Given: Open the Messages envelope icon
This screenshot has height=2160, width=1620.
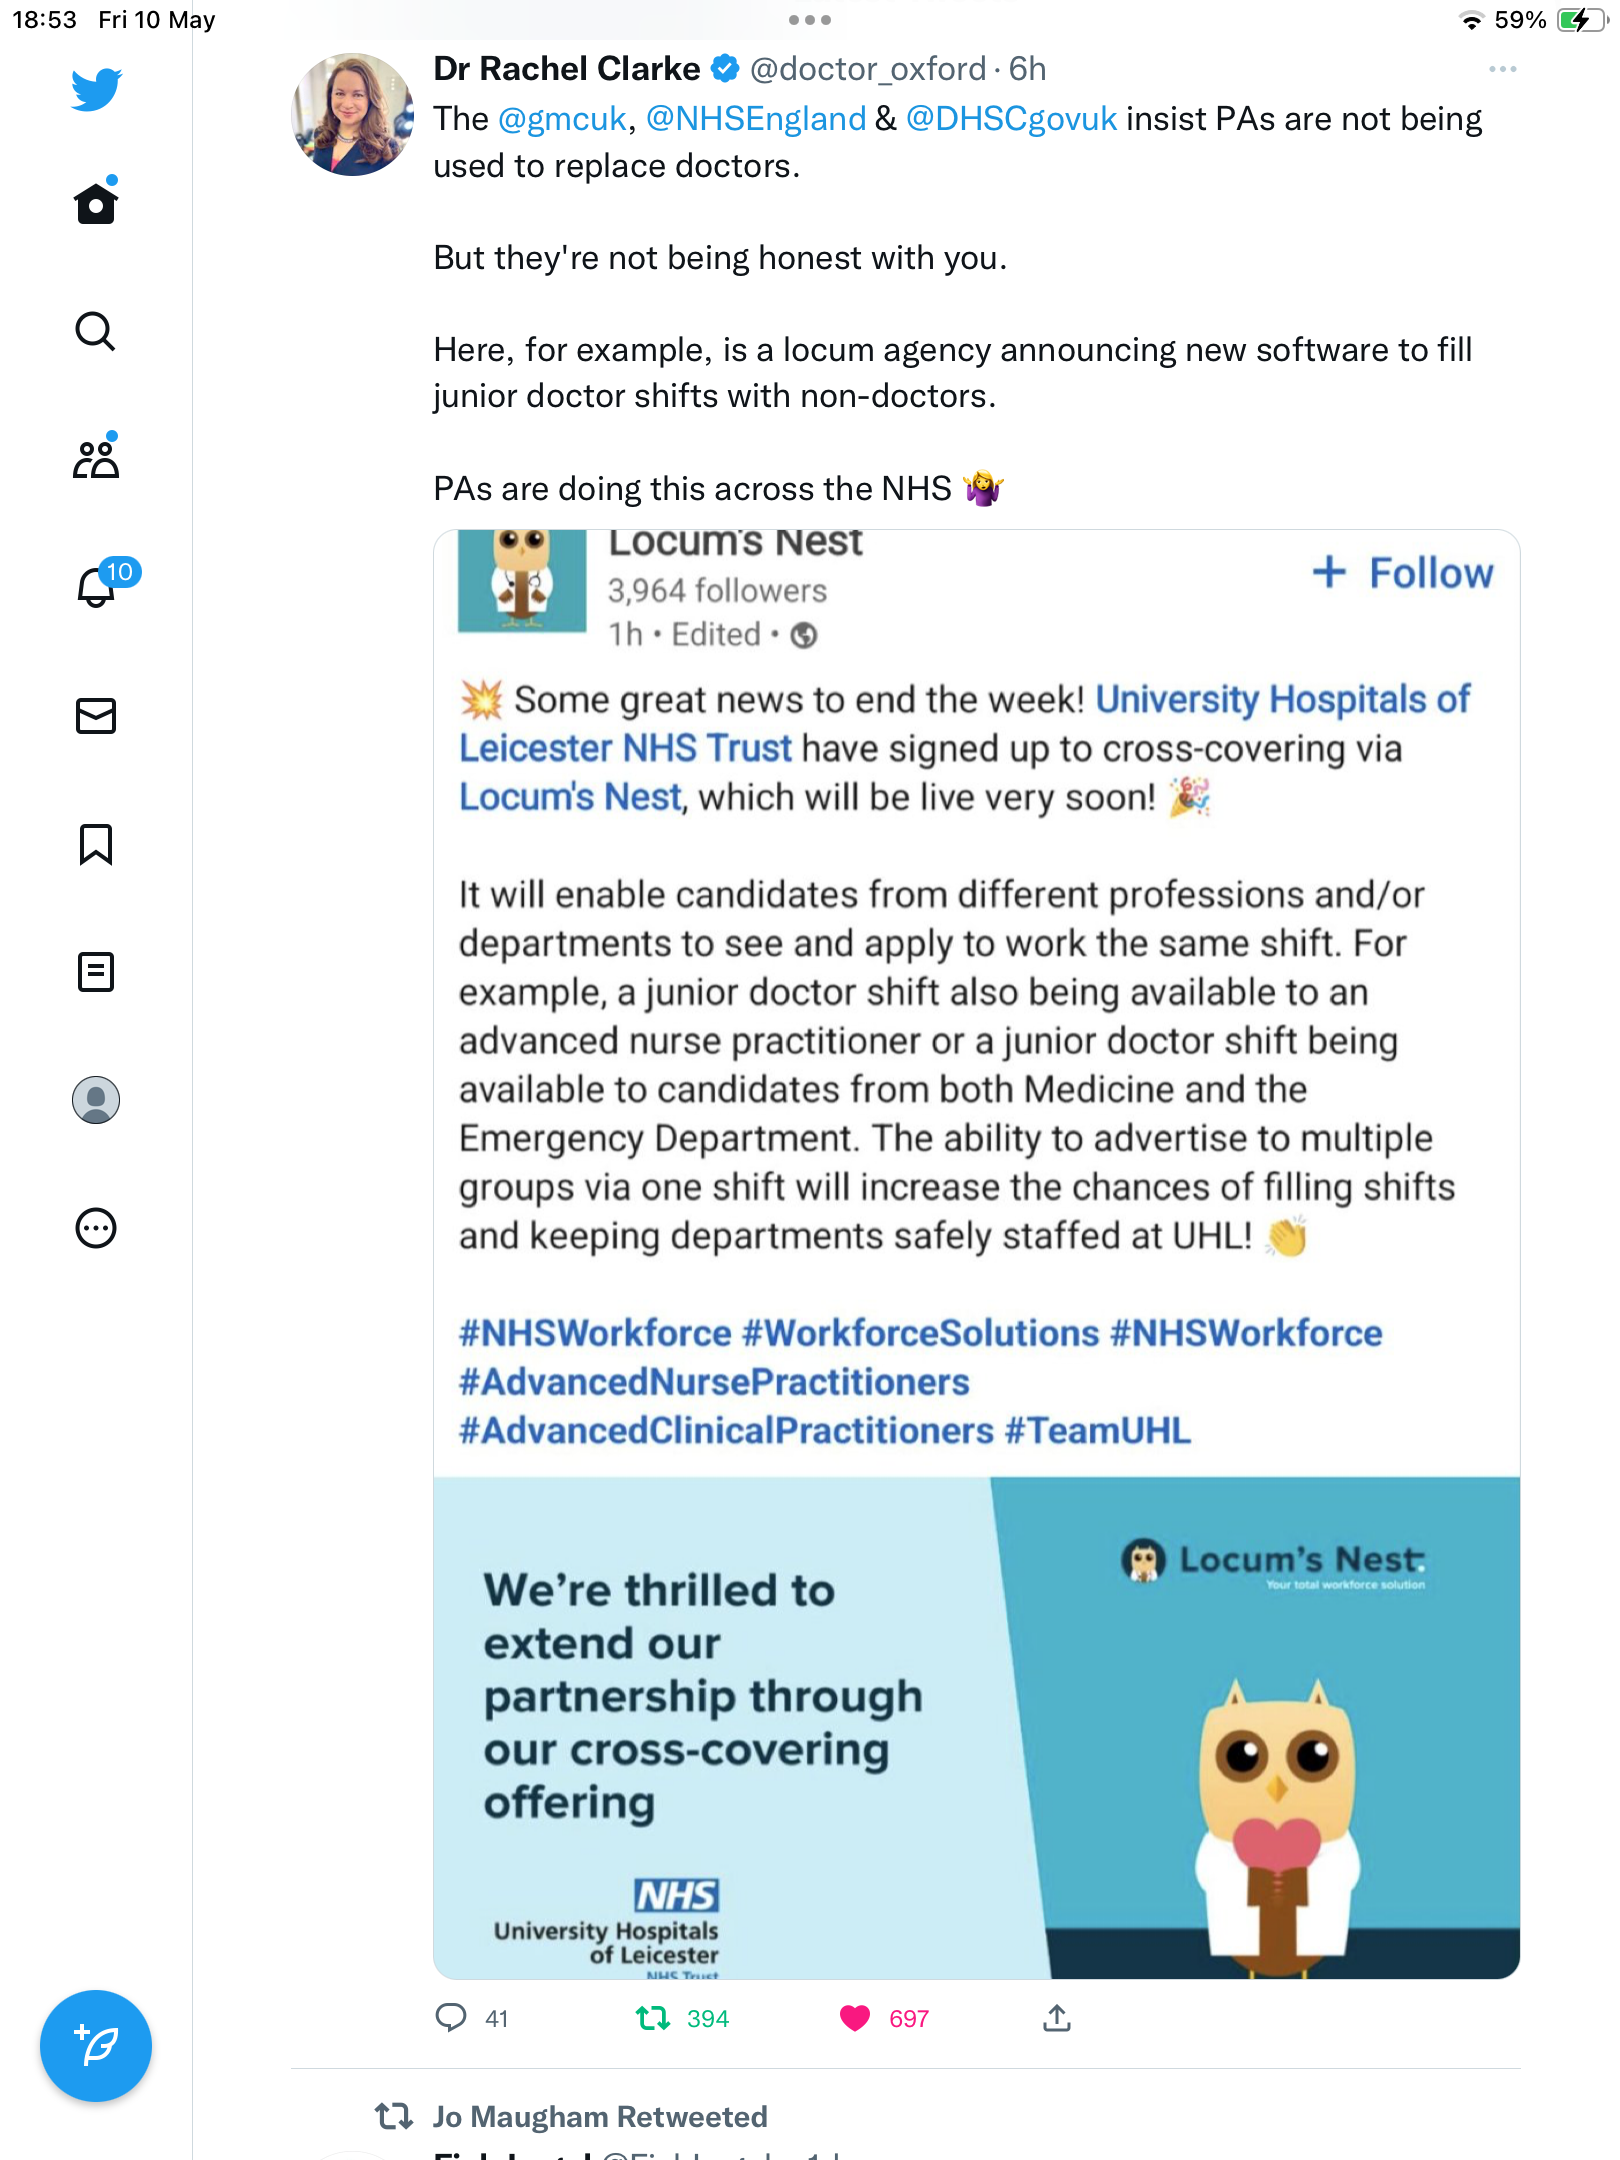Looking at the screenshot, I should pos(96,716).
